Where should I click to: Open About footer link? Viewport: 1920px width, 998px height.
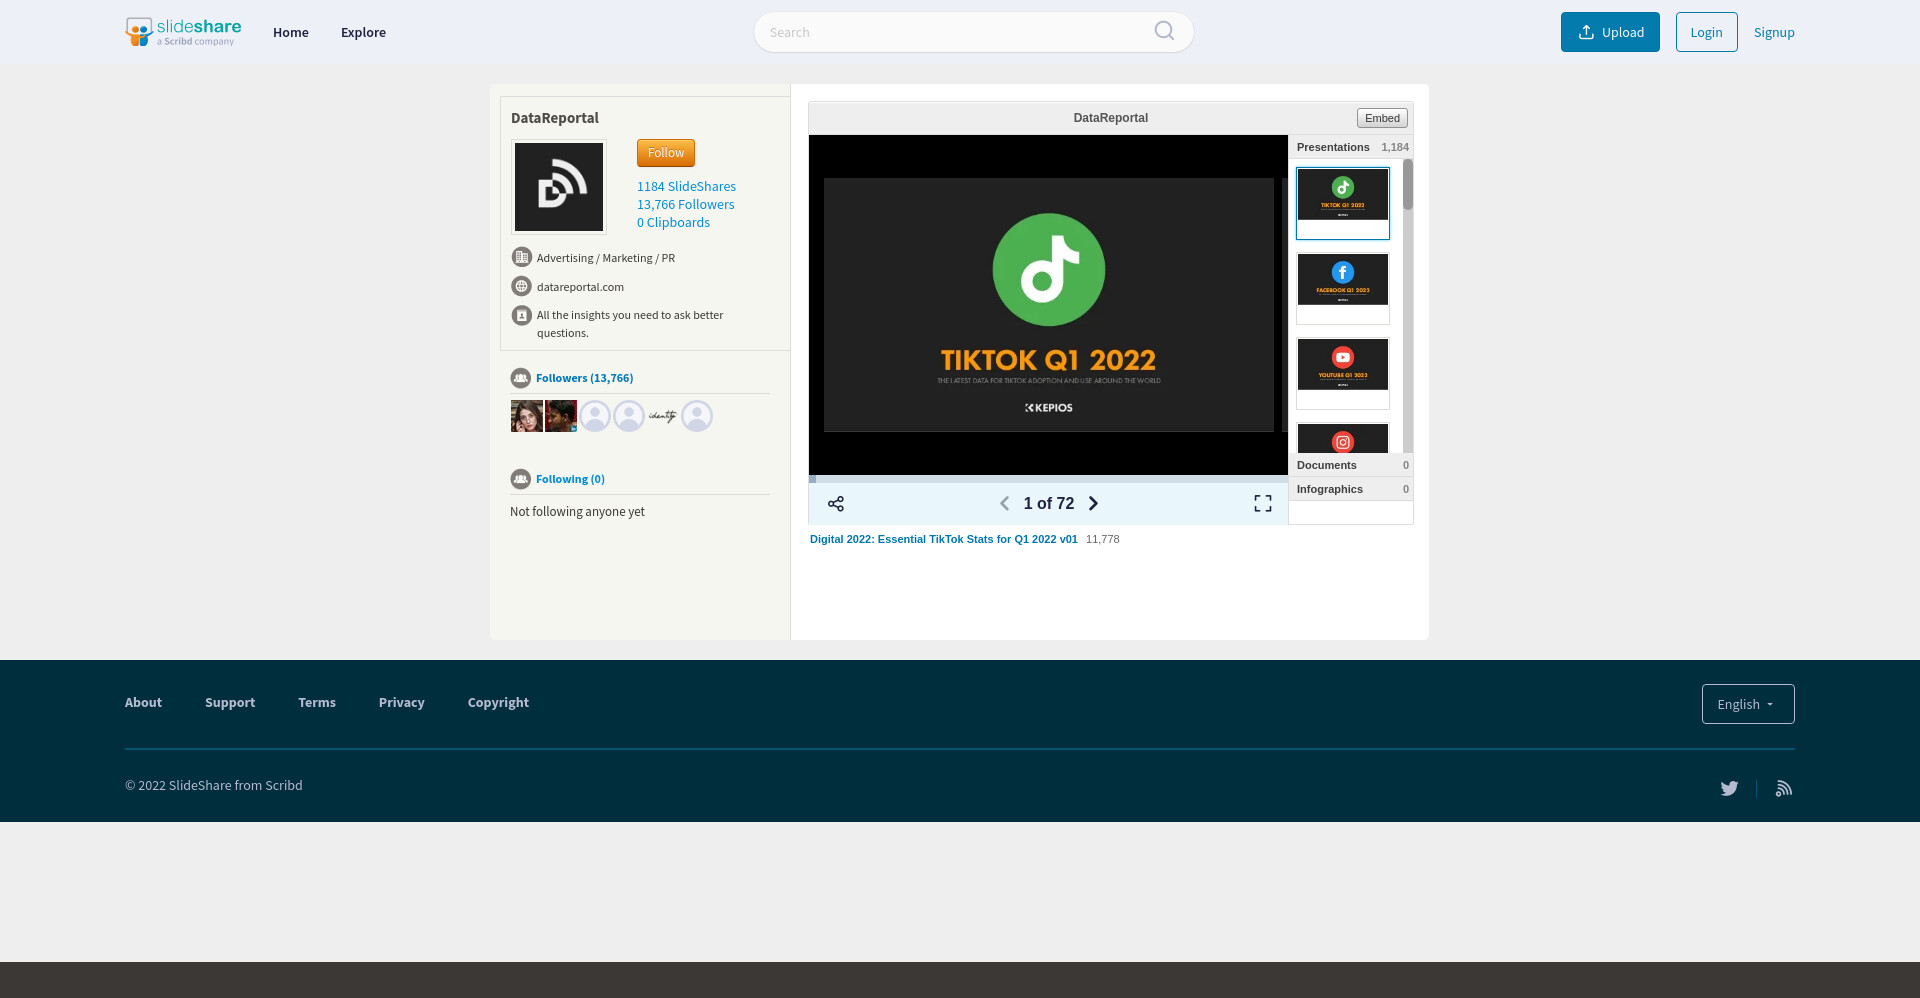tap(143, 702)
